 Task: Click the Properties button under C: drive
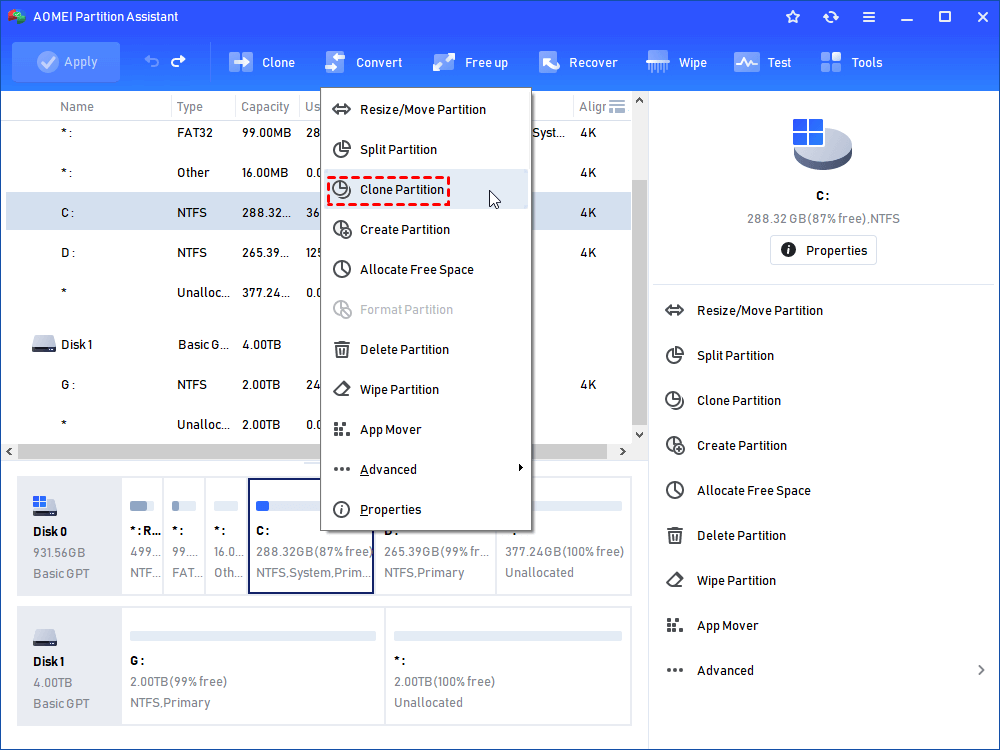[823, 250]
